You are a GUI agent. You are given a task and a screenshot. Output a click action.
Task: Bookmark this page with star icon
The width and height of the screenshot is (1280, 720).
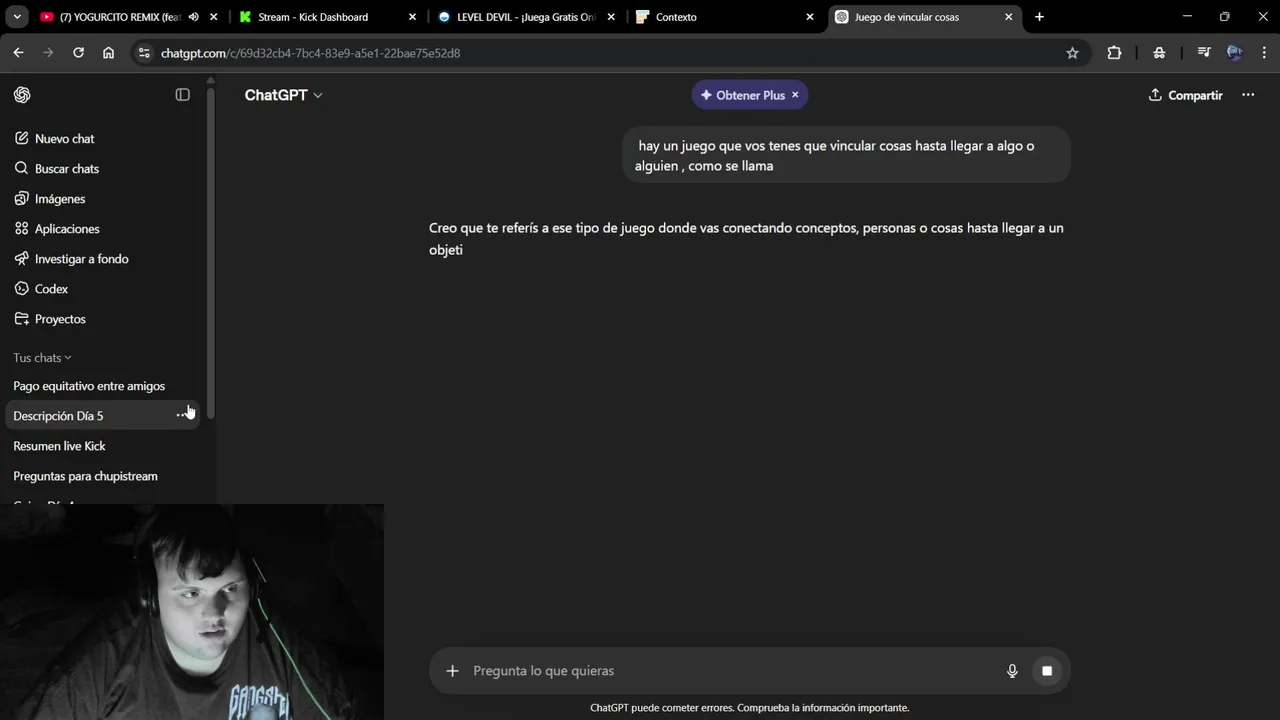pyautogui.click(x=1072, y=53)
